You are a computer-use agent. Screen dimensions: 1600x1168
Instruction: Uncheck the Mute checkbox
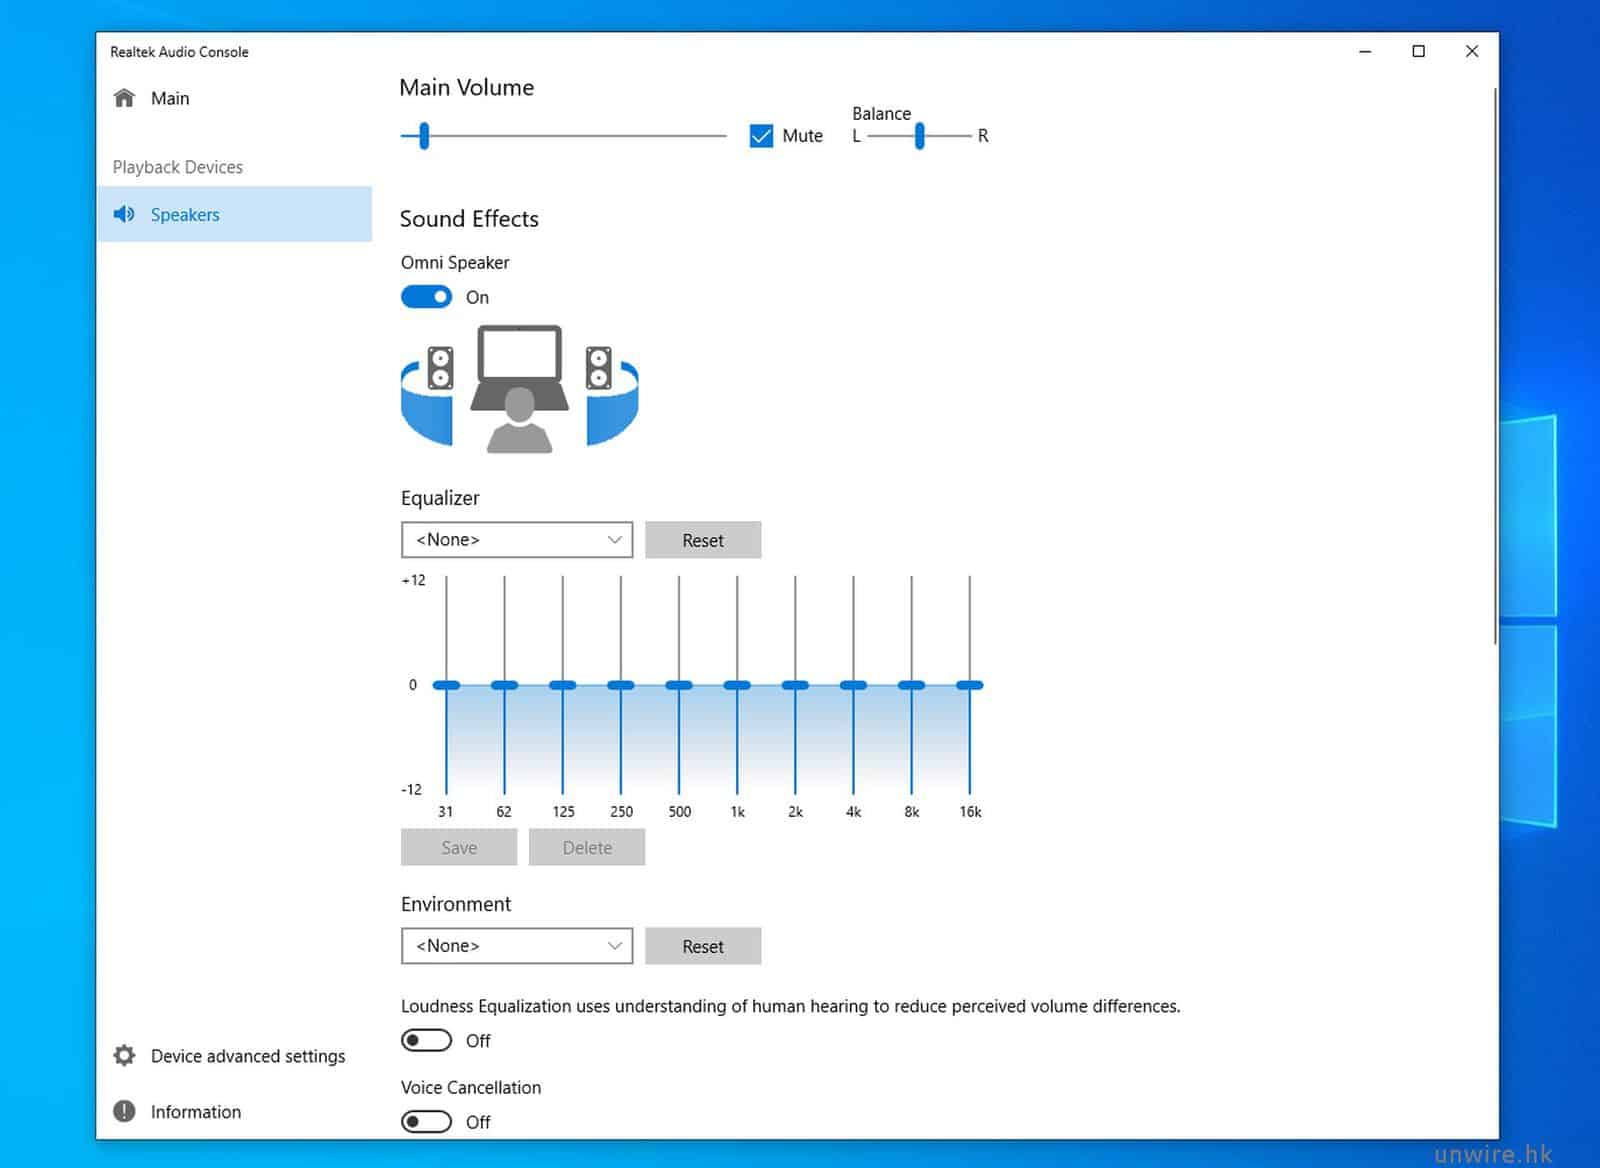tap(761, 136)
